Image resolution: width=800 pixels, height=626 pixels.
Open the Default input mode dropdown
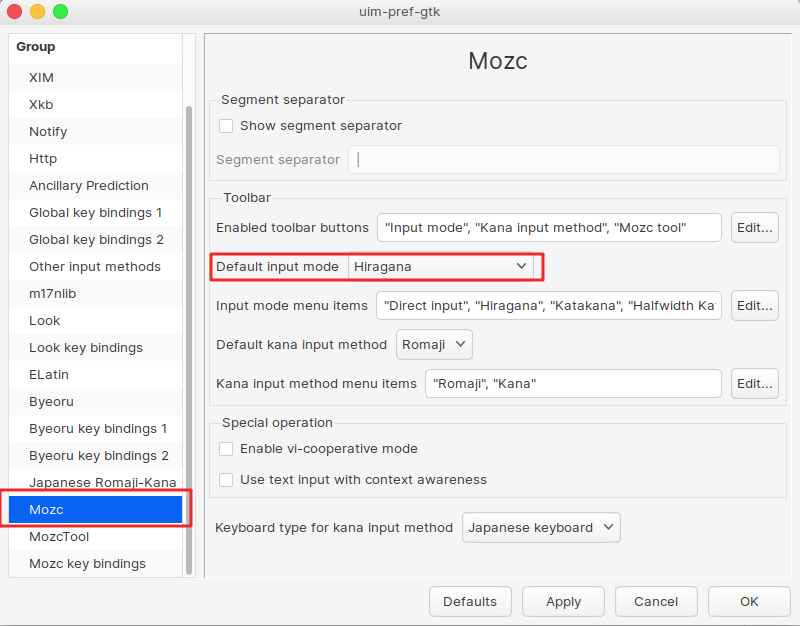441,266
